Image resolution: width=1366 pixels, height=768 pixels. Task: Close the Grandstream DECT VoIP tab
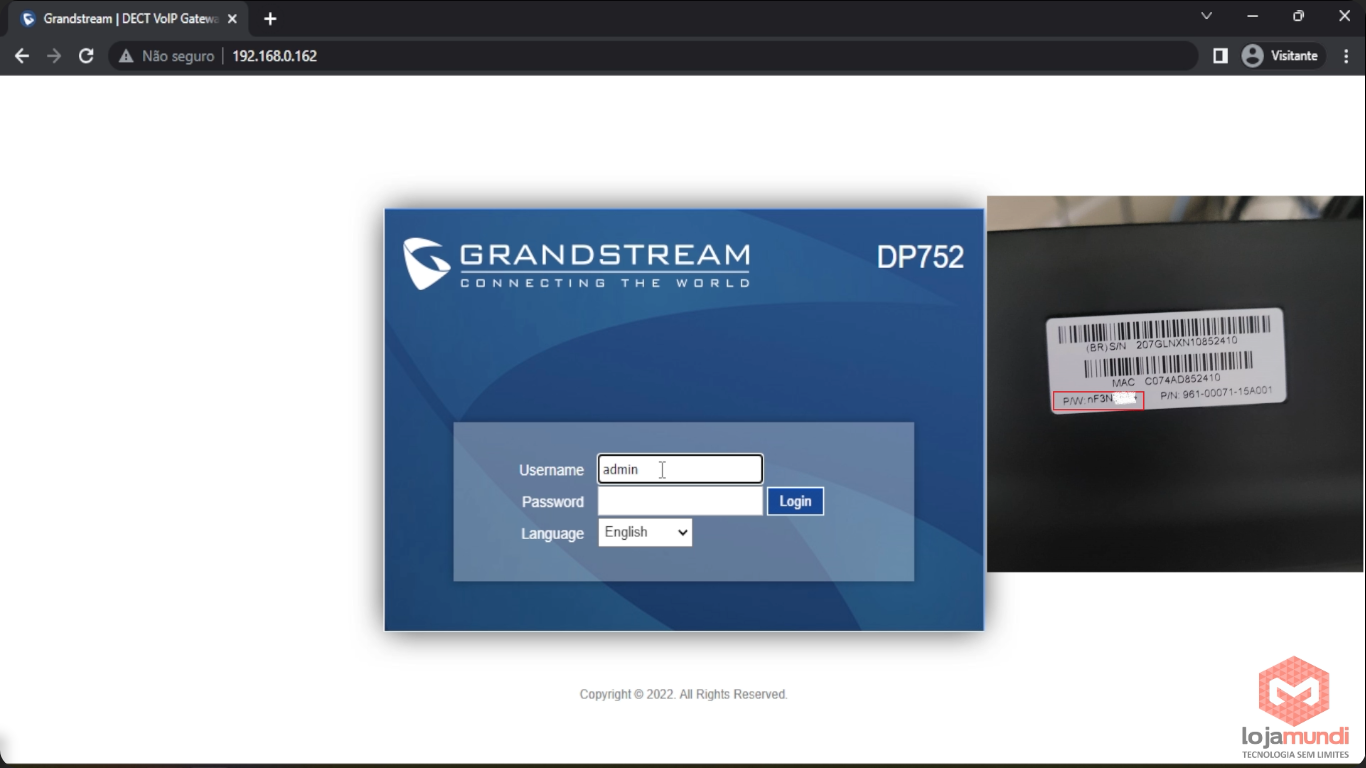[232, 19]
